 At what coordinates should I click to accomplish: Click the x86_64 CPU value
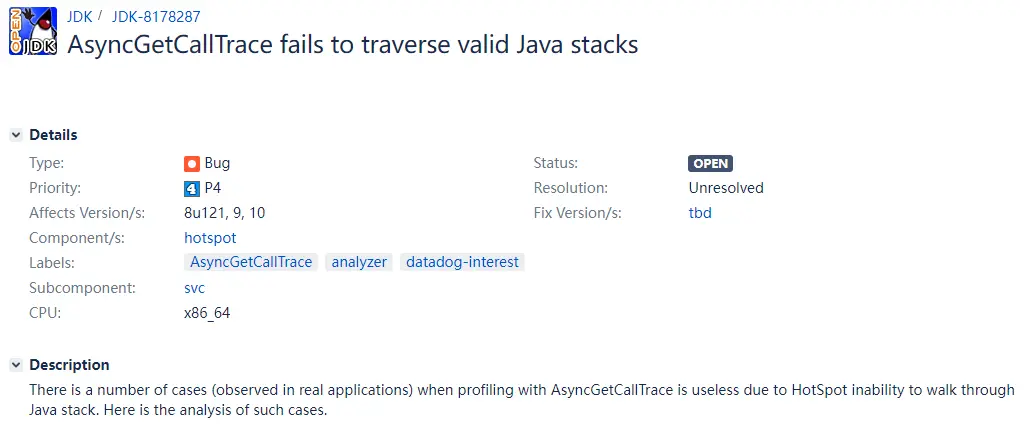coord(207,313)
